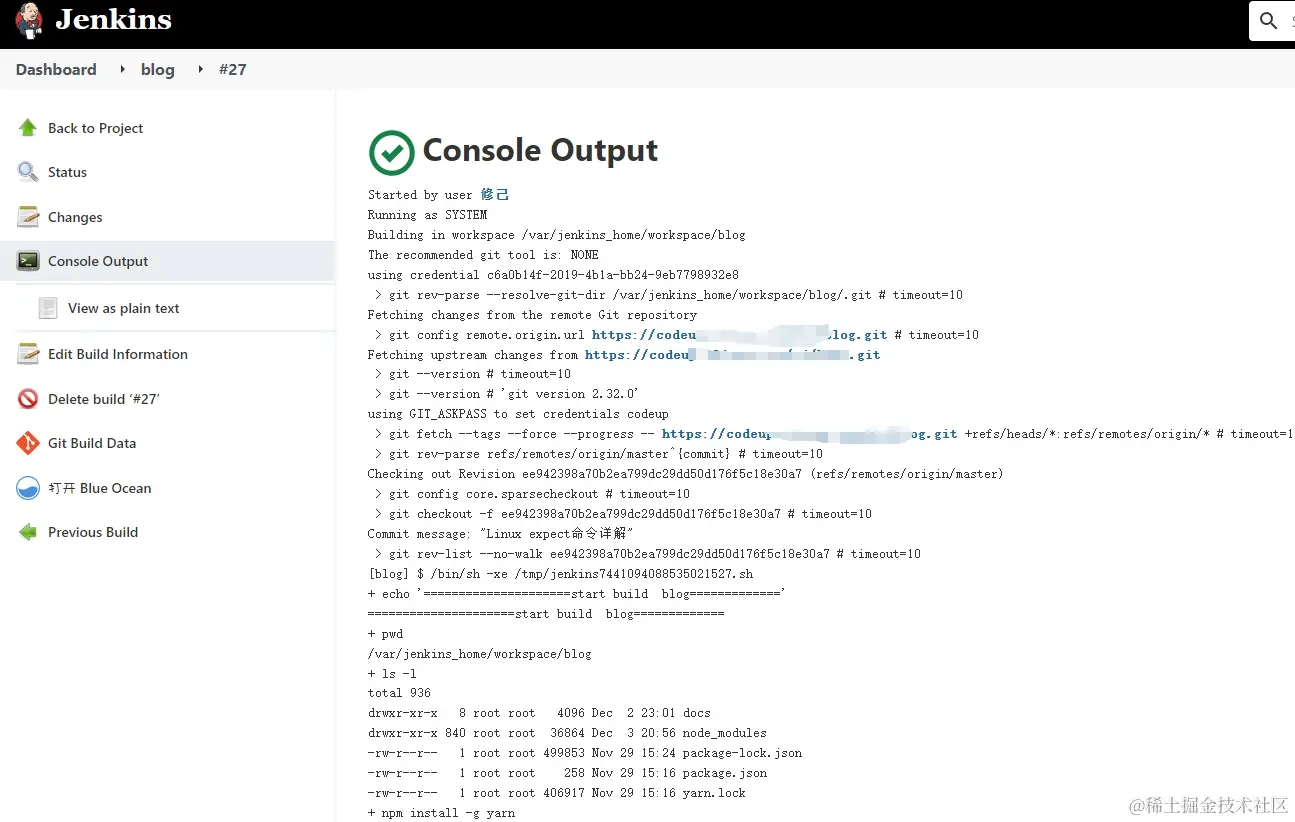
Task: Click 'Building in workspace' log line
Action: 556,235
